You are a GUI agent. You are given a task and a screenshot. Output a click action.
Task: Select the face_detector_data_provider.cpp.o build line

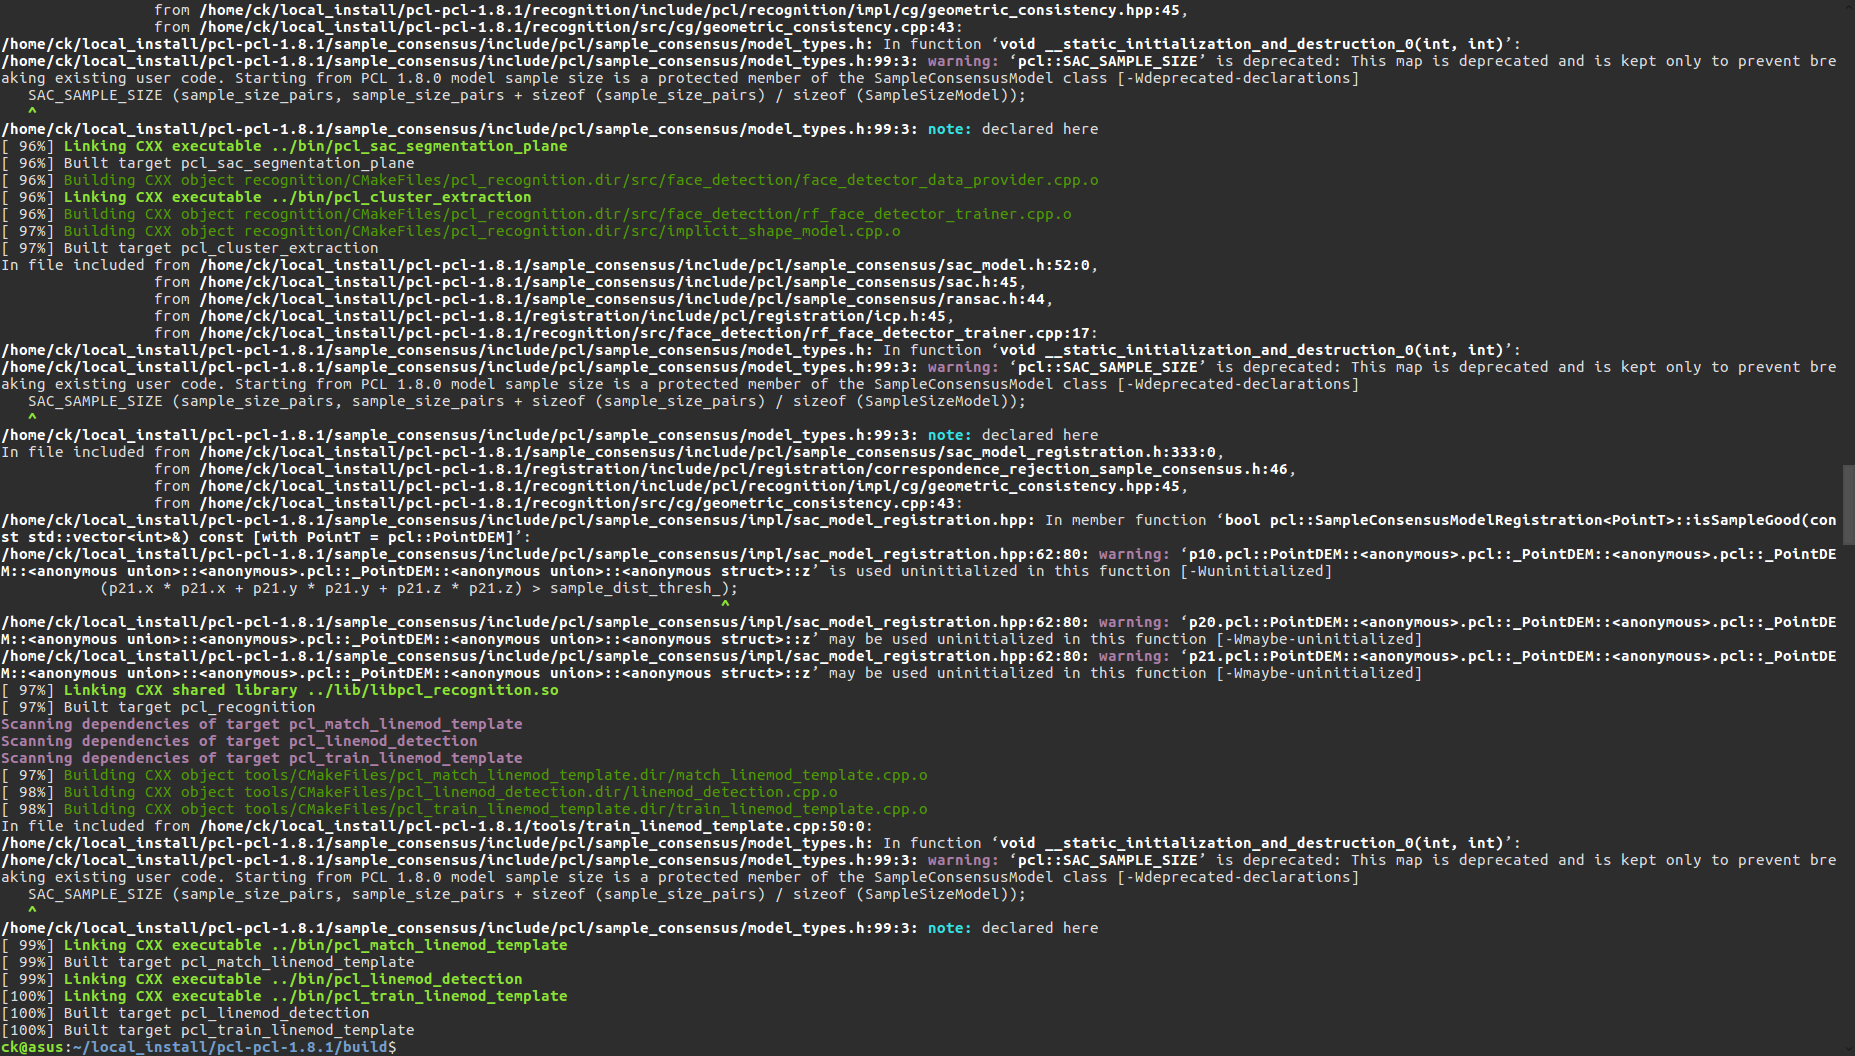point(580,180)
